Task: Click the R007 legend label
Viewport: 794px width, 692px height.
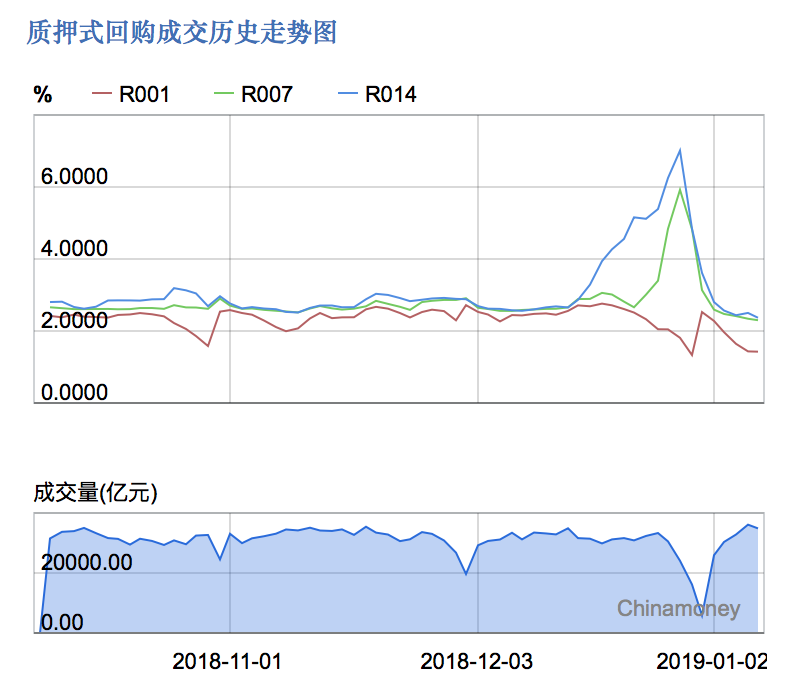Action: pyautogui.click(x=266, y=95)
